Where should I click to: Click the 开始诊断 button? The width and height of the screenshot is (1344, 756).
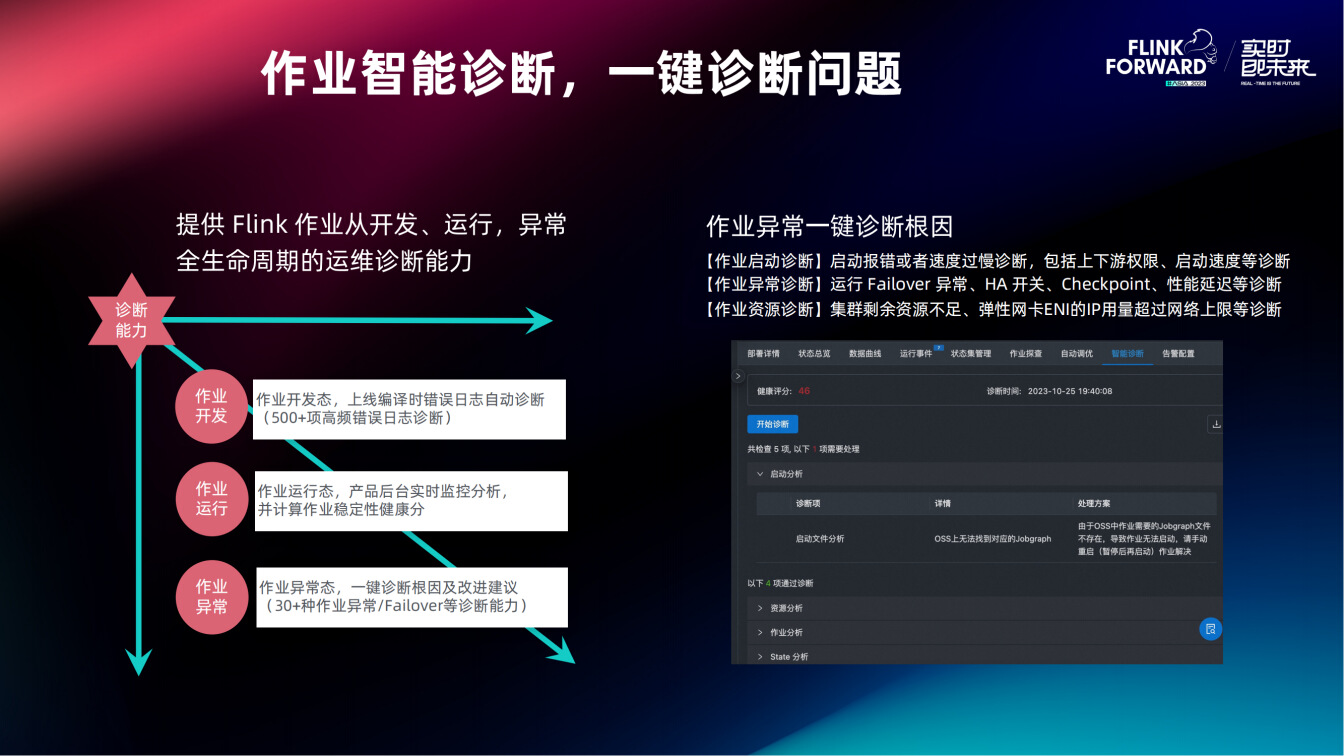point(772,424)
